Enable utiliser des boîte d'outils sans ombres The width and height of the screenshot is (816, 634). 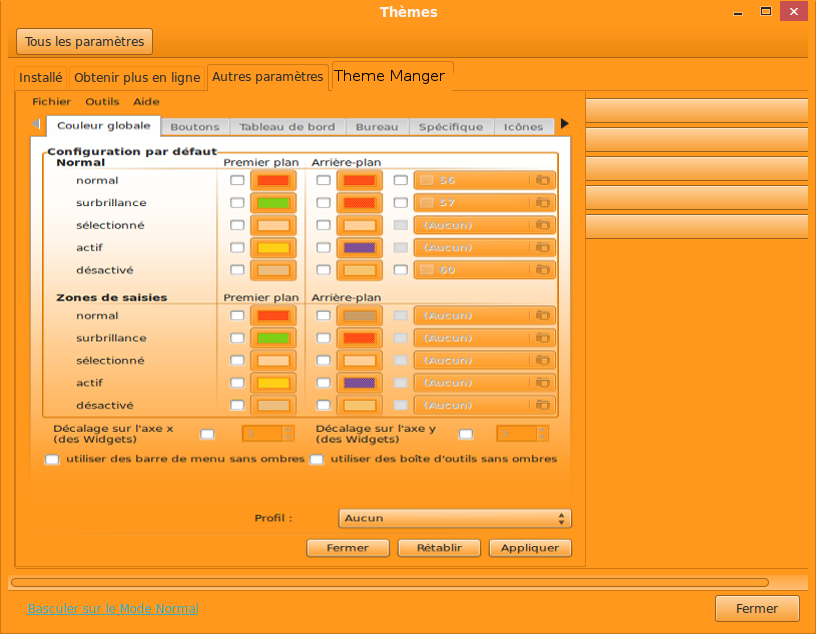click(x=316, y=459)
